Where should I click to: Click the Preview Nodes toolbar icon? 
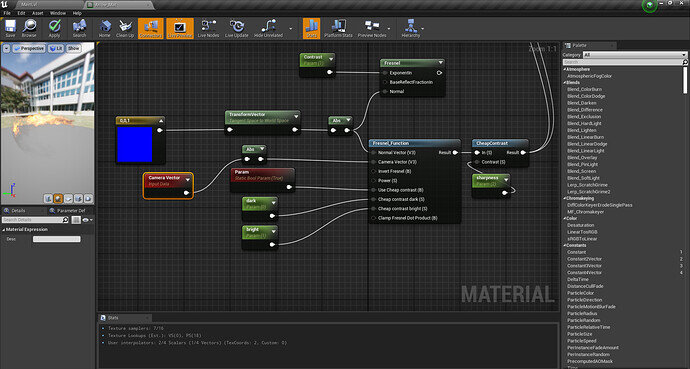click(x=372, y=29)
